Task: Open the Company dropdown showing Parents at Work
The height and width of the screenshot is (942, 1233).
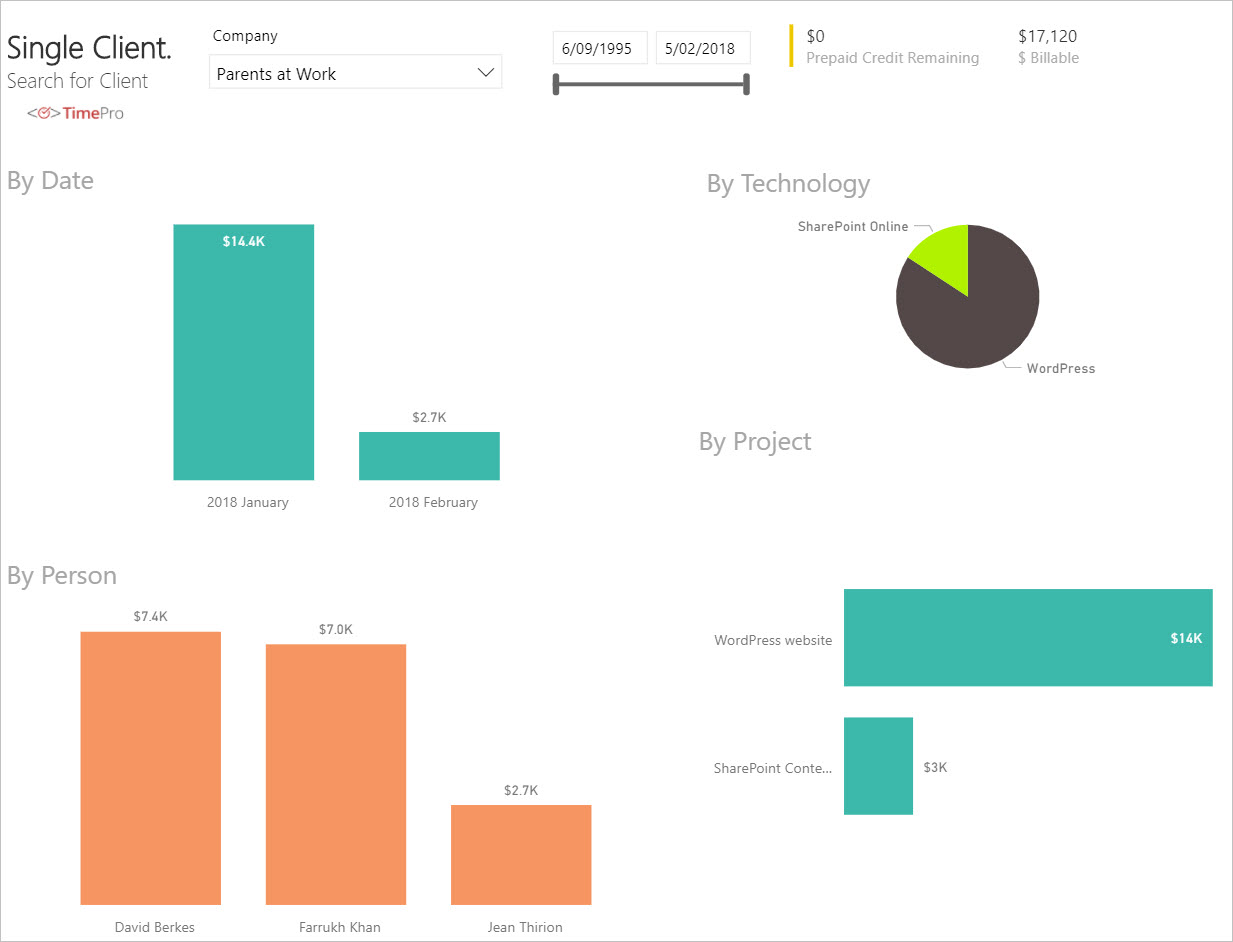Action: (355, 72)
